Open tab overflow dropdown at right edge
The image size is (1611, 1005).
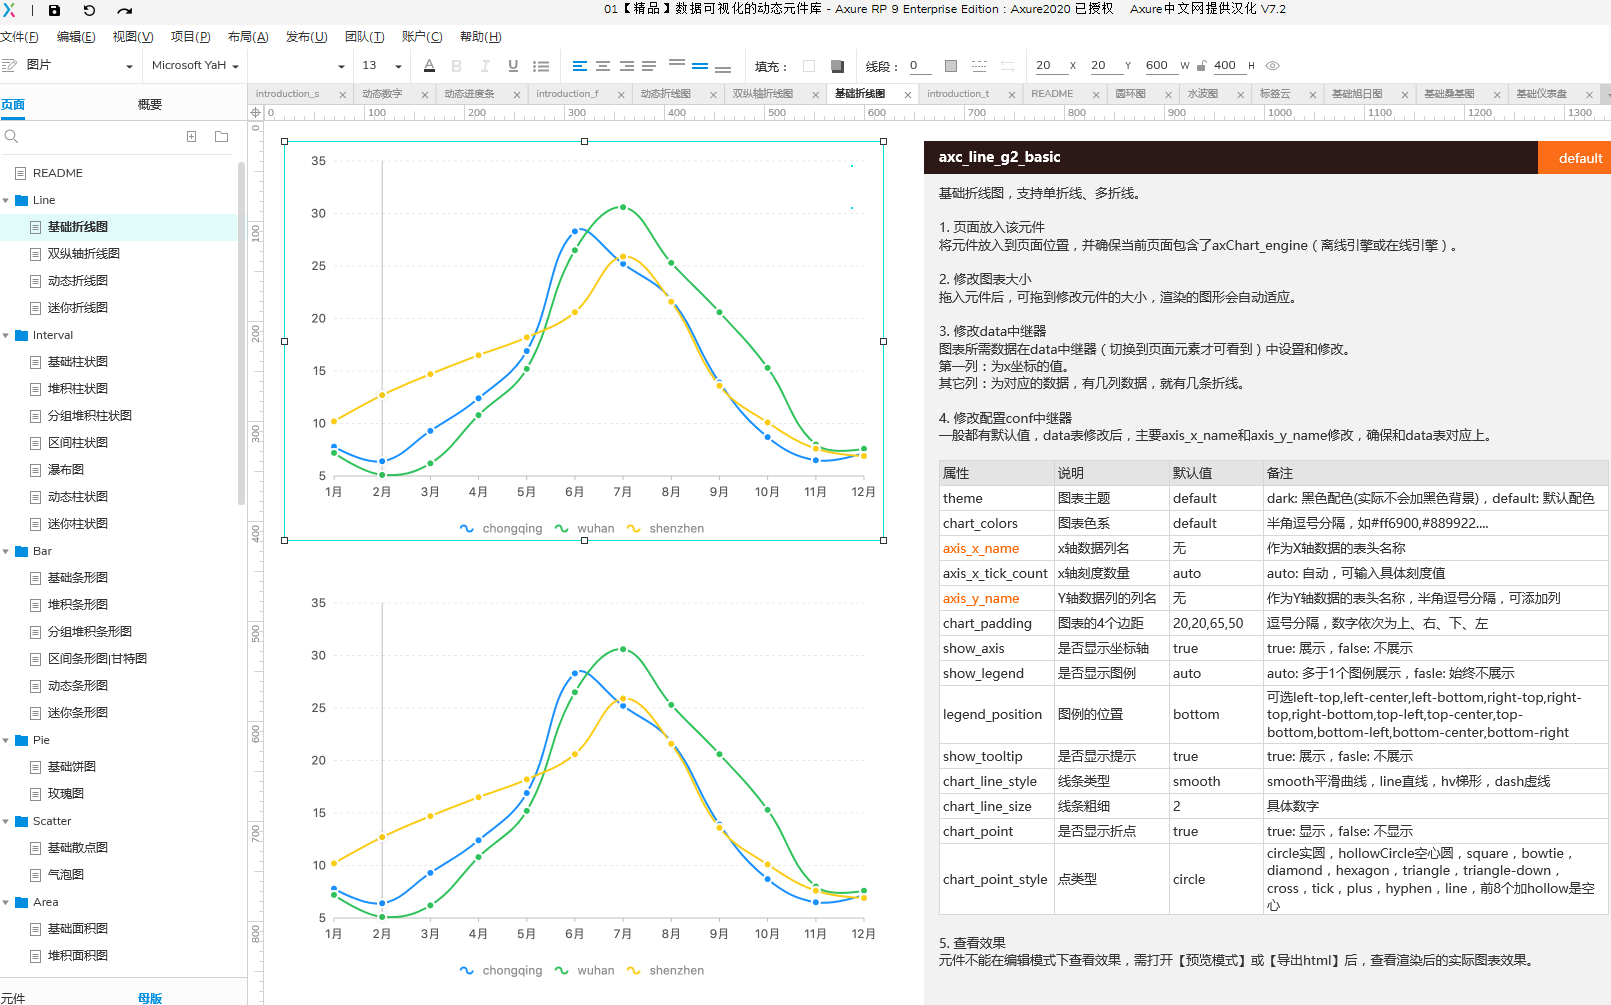[x=1606, y=95]
